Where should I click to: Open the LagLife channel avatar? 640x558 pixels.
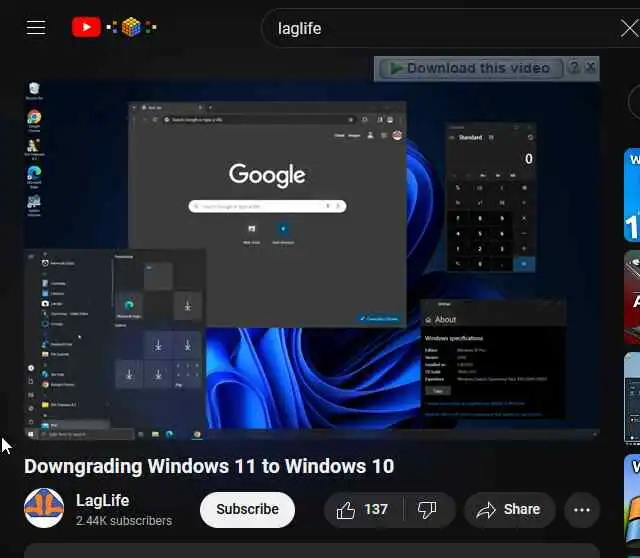(44, 508)
